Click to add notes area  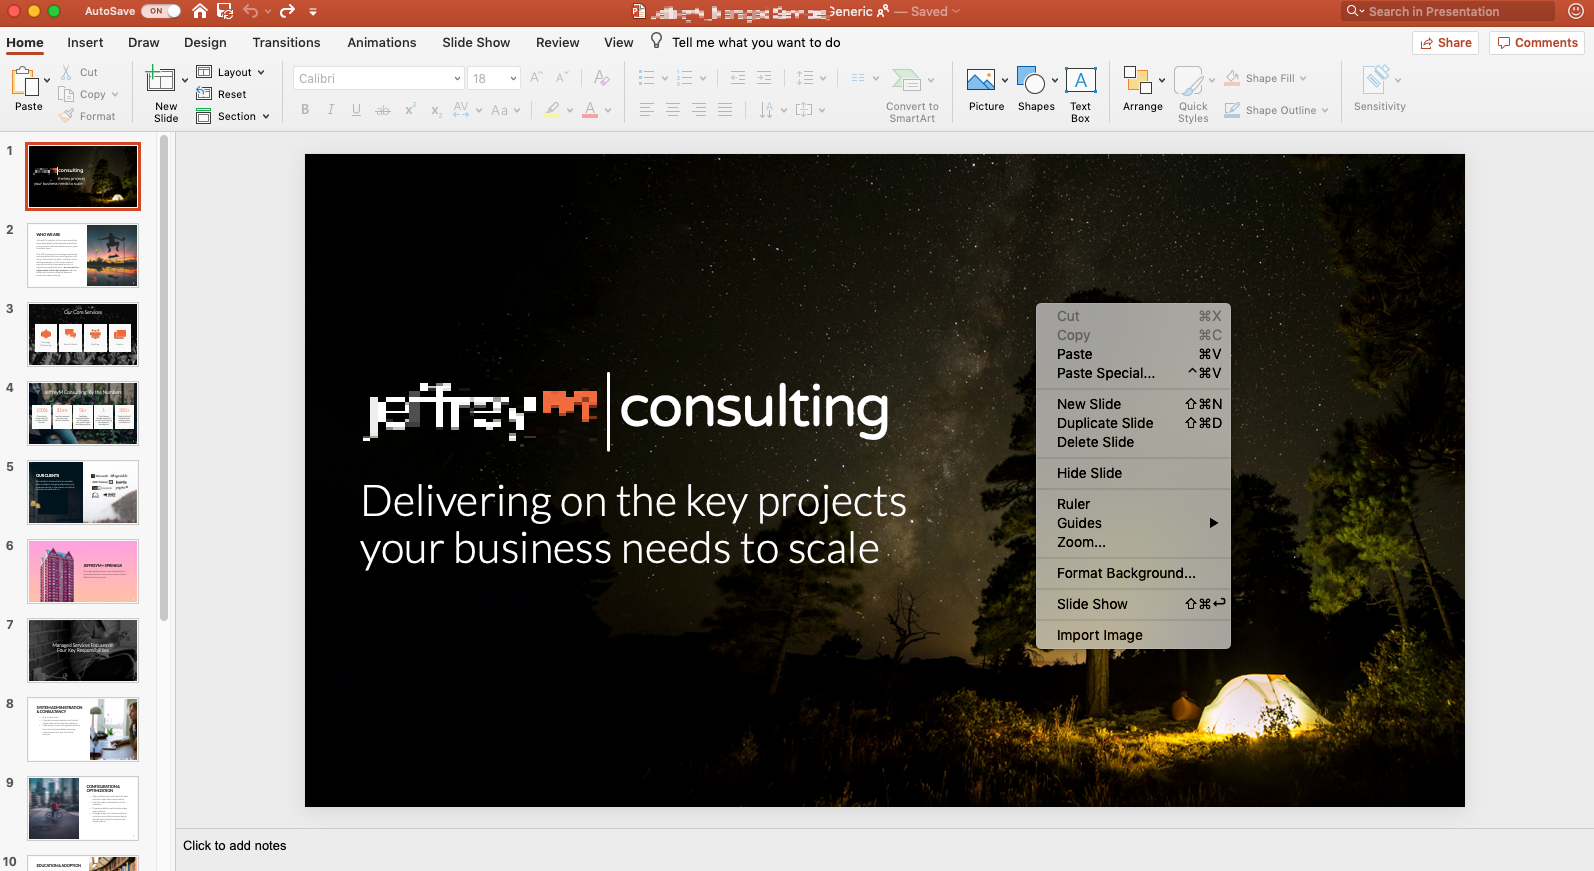coord(234,846)
